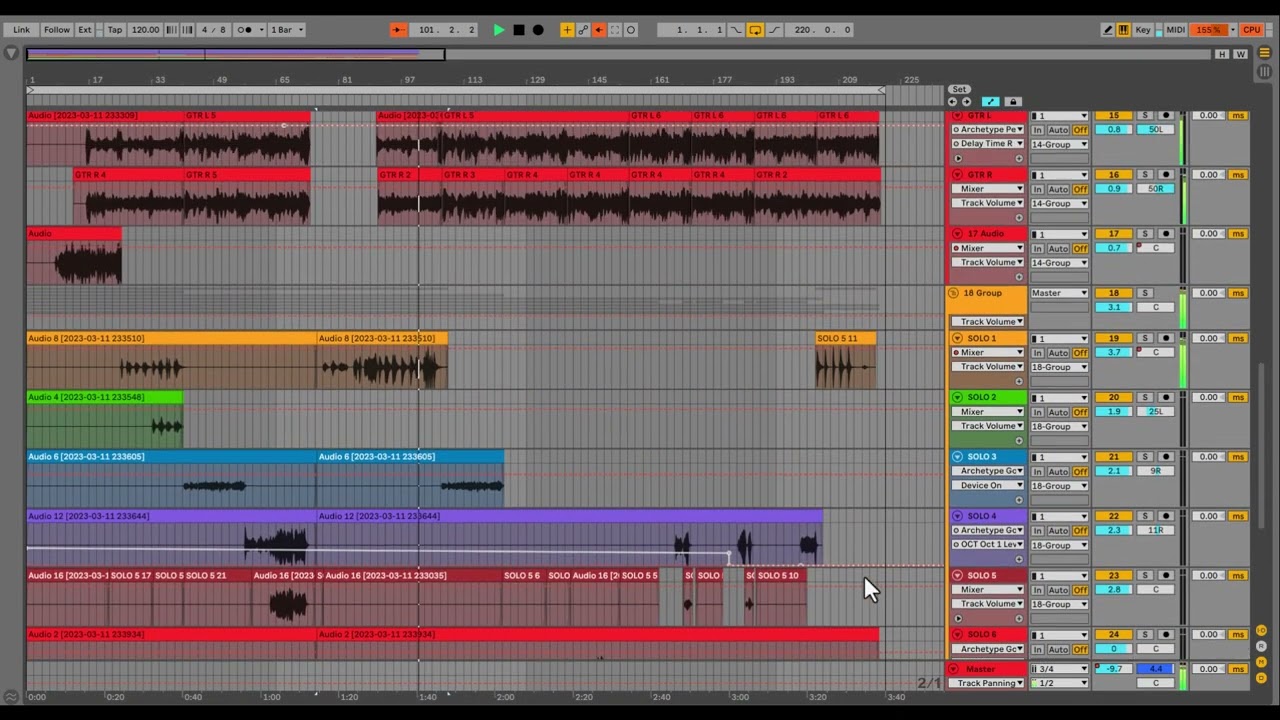Adjust the SOLO 4 pan control
Viewport: 1280px width, 720px height.
pyautogui.click(x=1156, y=530)
